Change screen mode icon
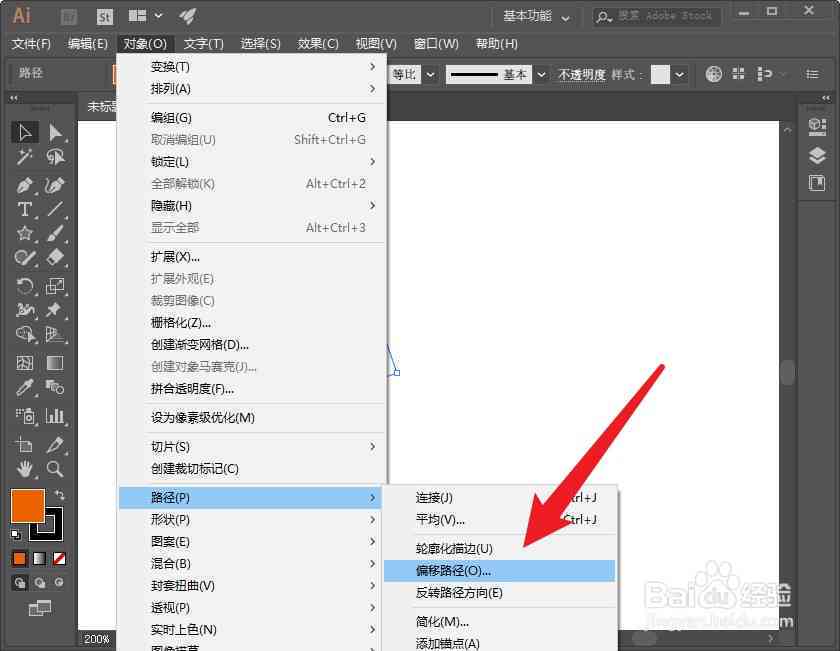The image size is (840, 651). pos(40,608)
